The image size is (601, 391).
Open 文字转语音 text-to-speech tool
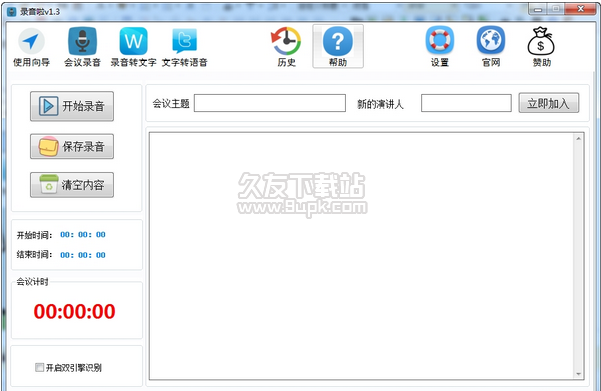click(x=184, y=47)
